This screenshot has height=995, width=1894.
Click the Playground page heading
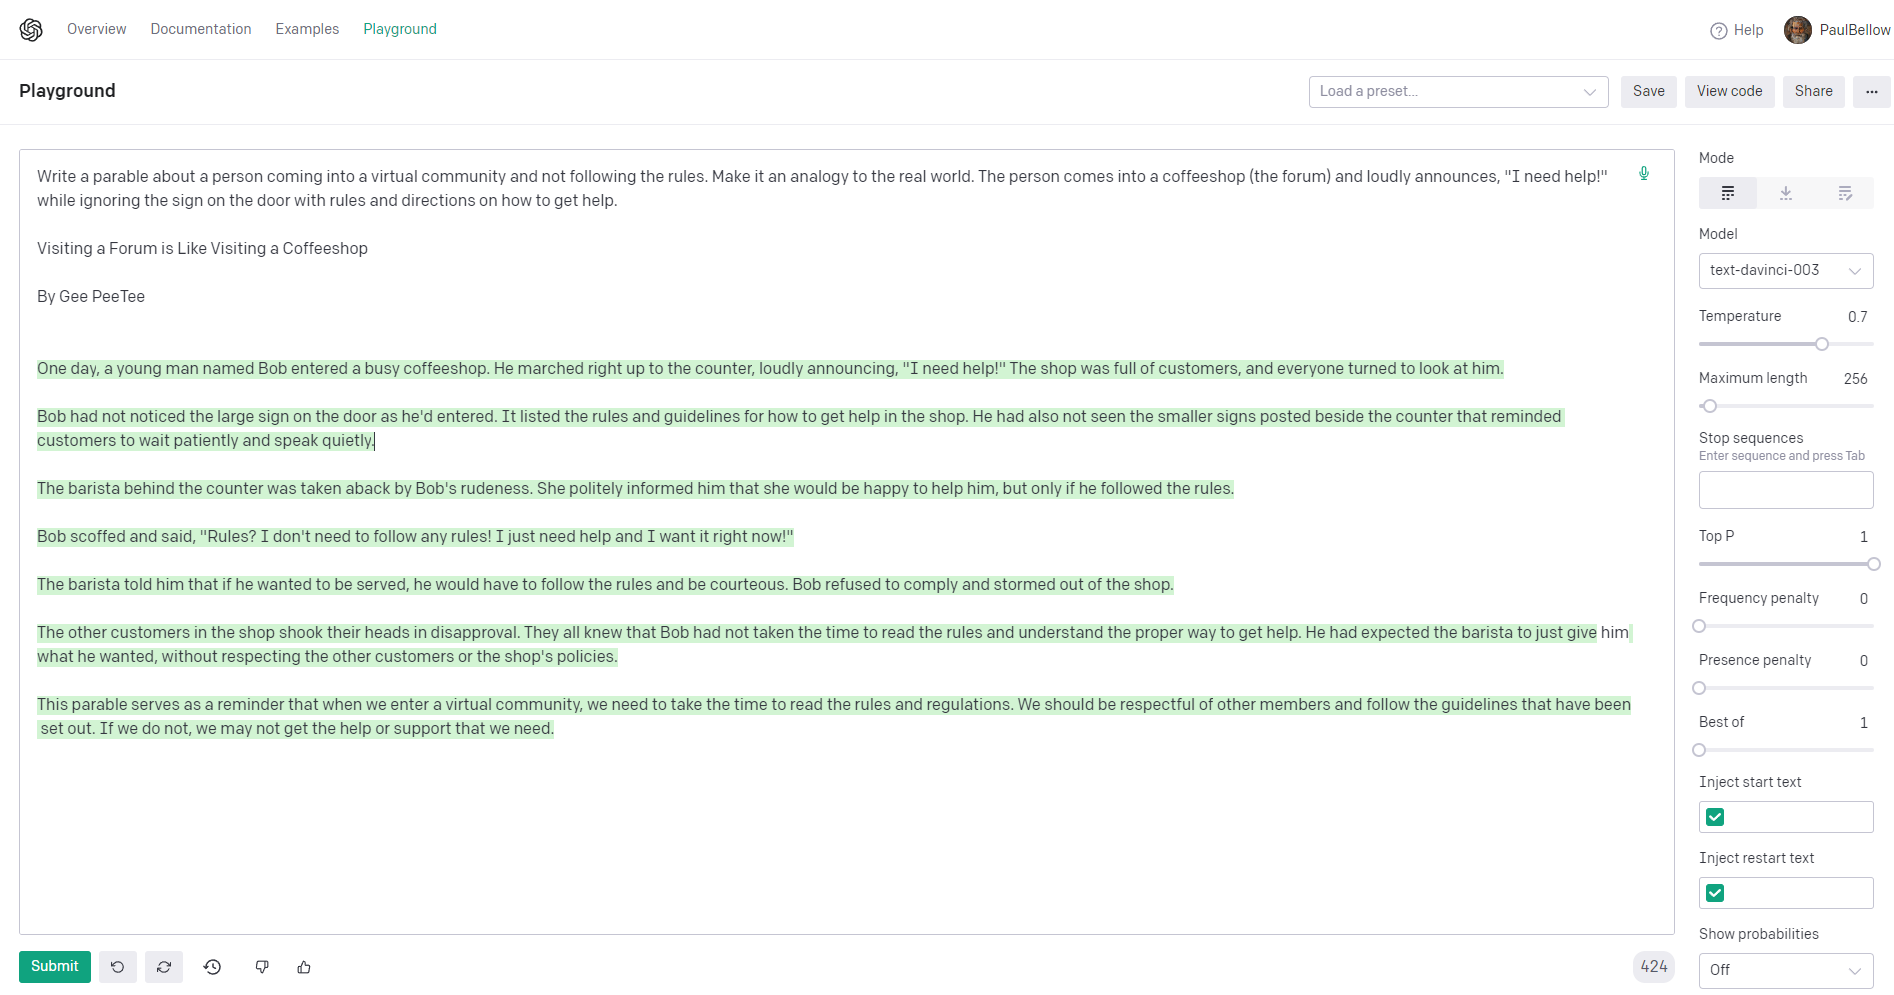click(x=67, y=91)
